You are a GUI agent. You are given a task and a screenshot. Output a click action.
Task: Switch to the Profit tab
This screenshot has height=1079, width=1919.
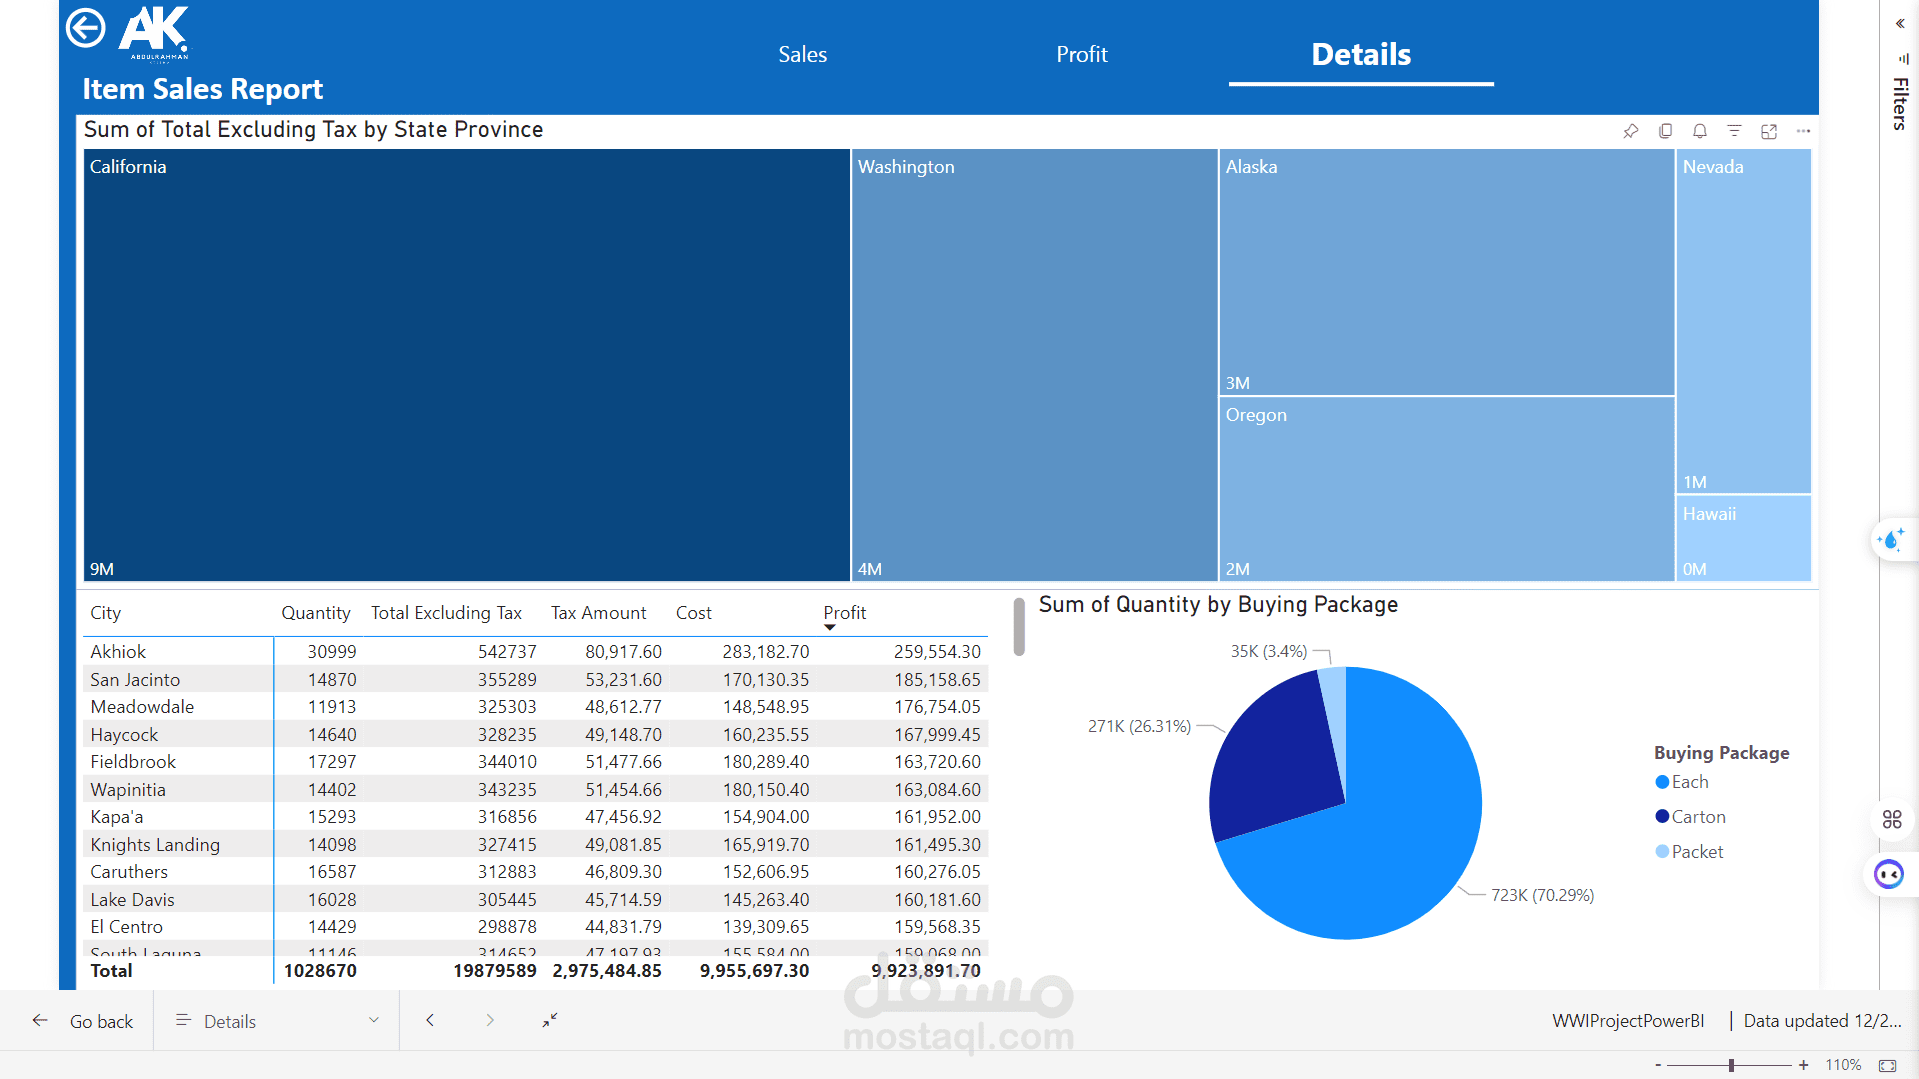pyautogui.click(x=1082, y=55)
